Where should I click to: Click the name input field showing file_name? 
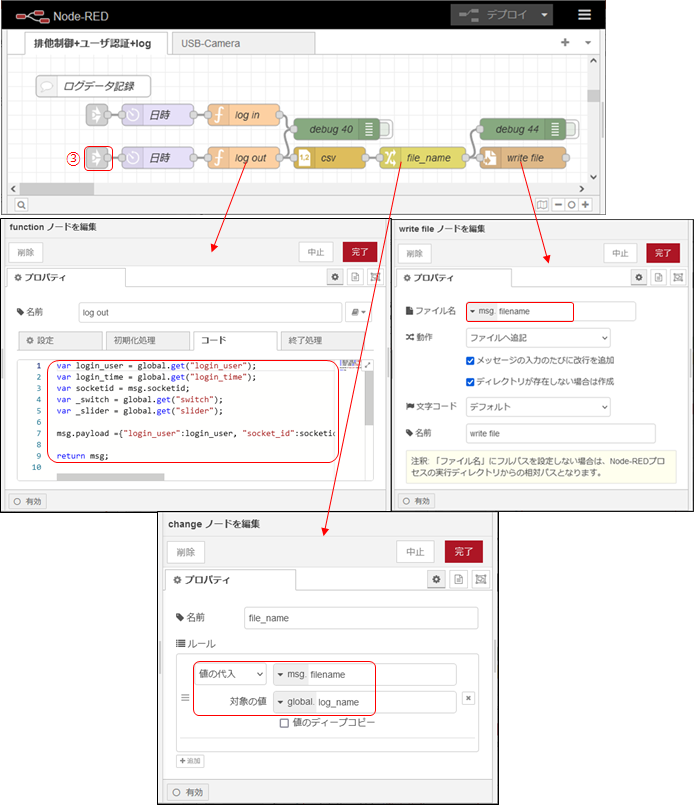click(360, 618)
